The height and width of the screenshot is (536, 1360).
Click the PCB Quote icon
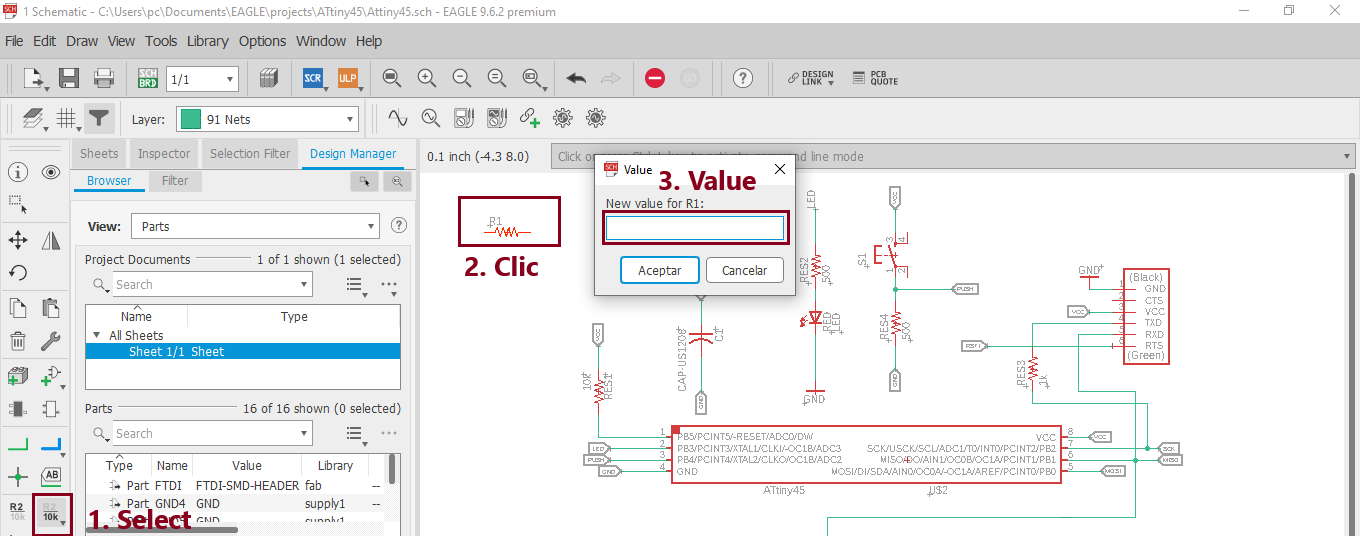click(875, 78)
